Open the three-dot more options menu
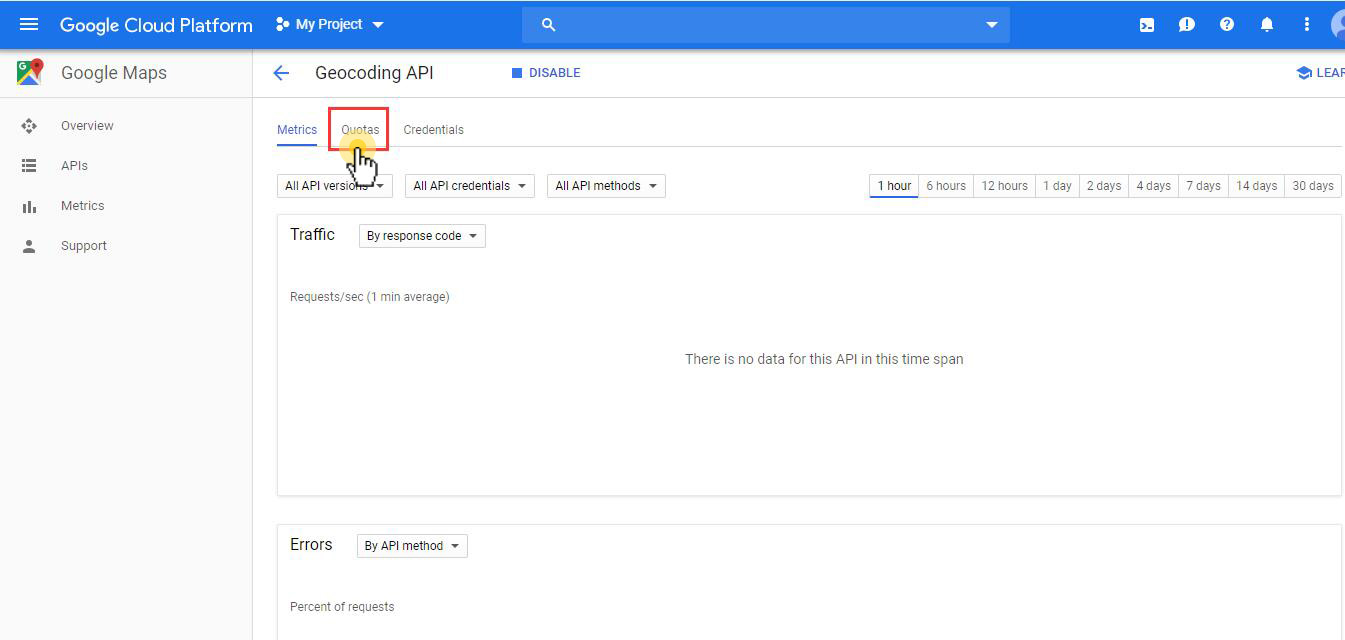The height and width of the screenshot is (640, 1345). click(x=1306, y=25)
